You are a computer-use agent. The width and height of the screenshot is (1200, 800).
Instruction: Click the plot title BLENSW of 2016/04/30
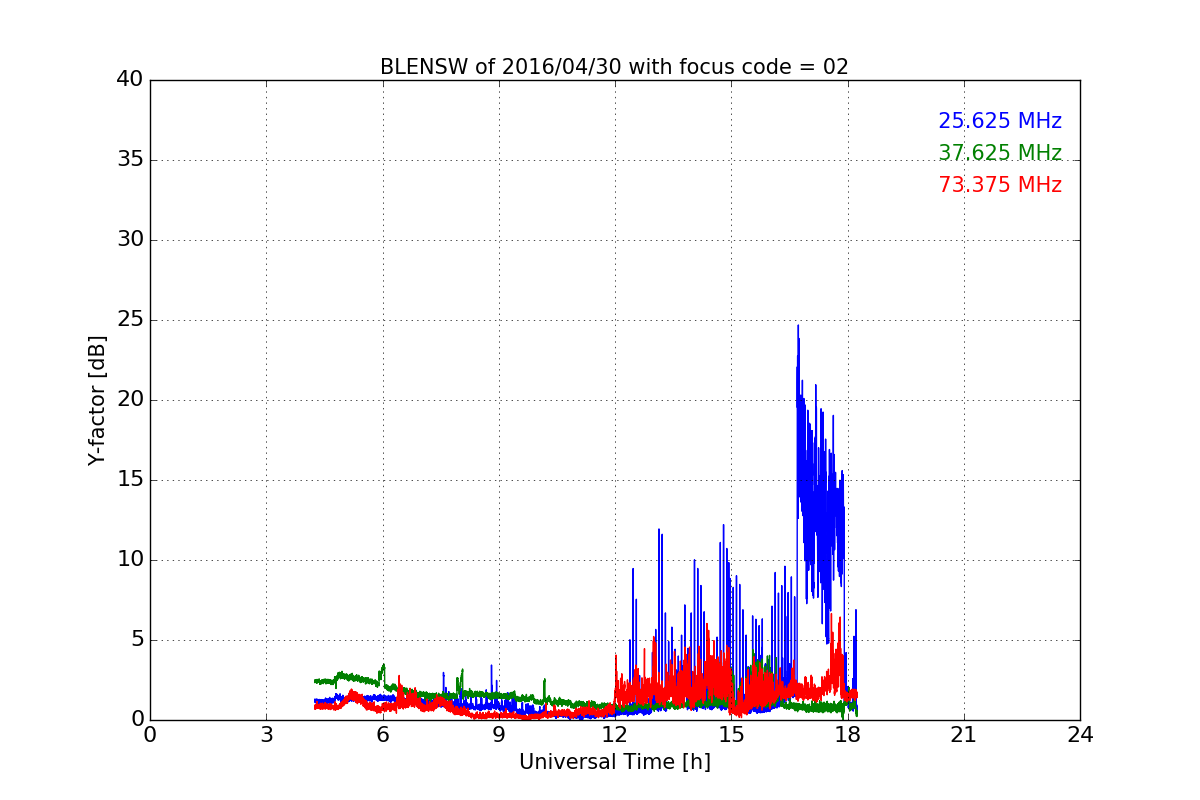(x=614, y=67)
